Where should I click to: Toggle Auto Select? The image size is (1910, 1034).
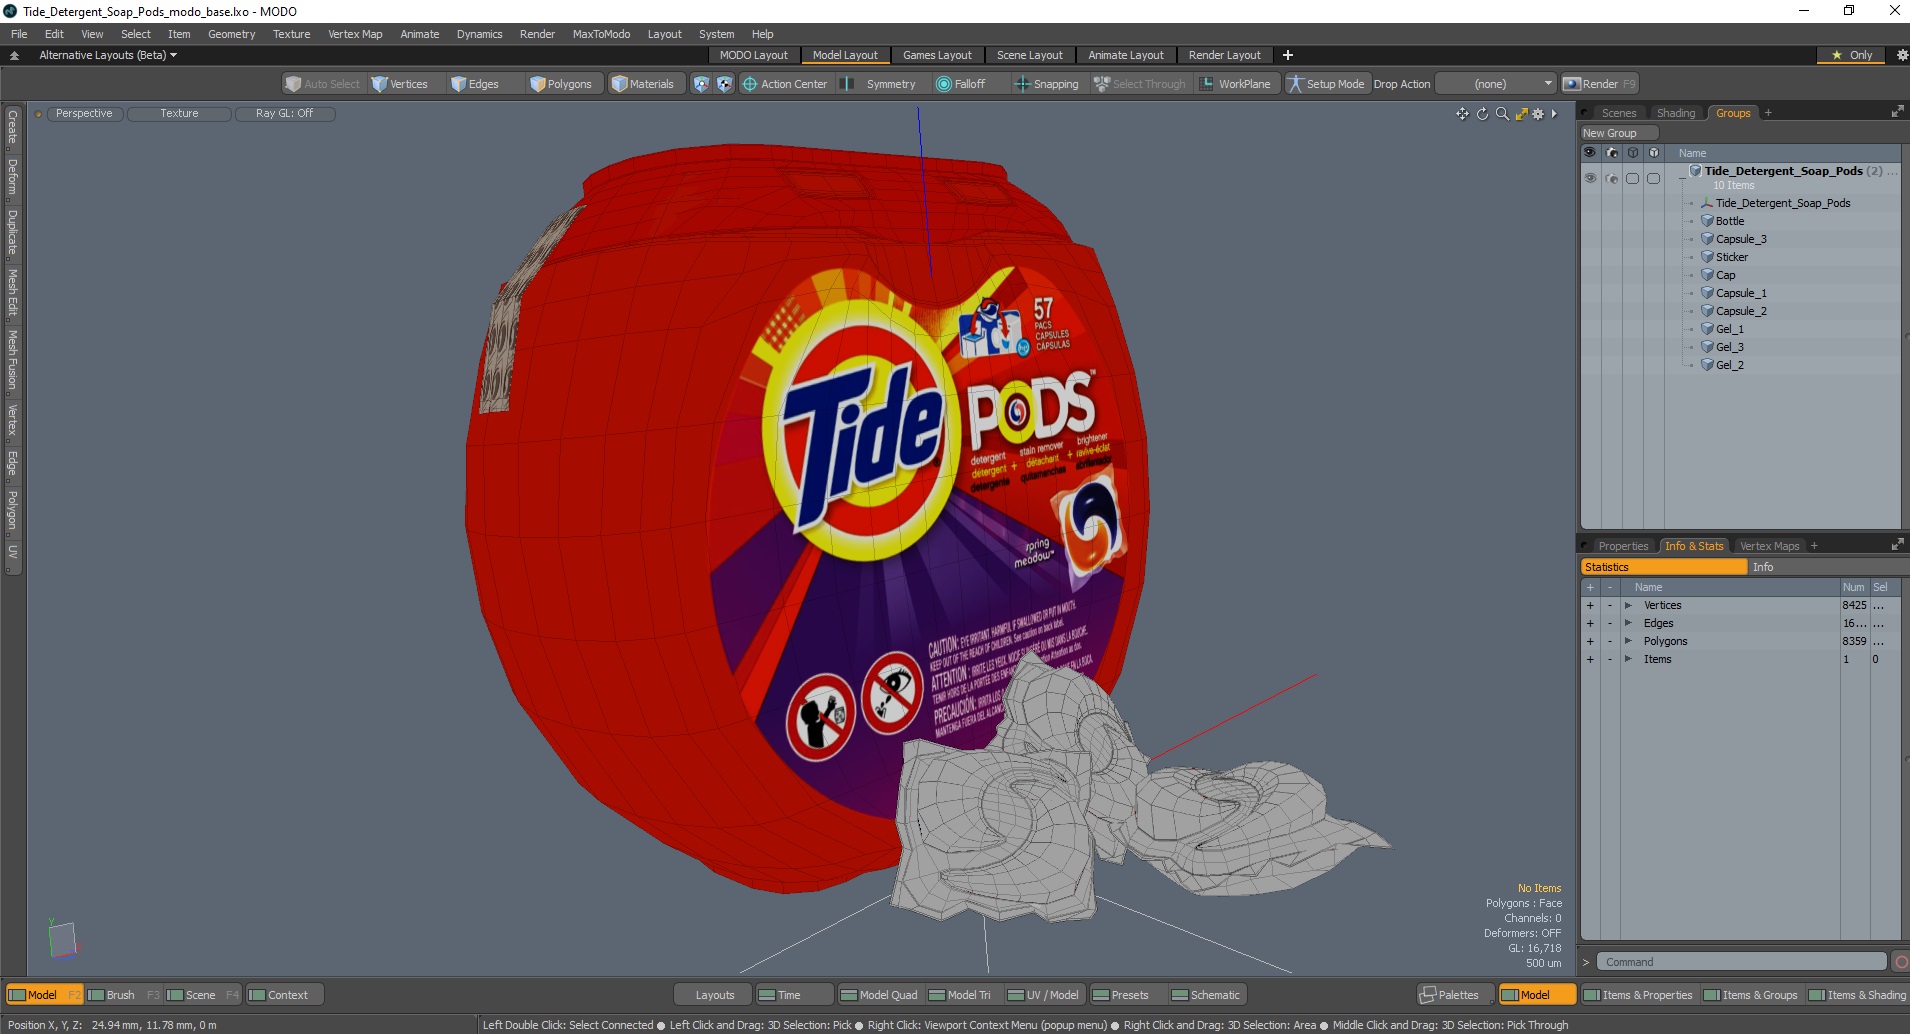322,84
